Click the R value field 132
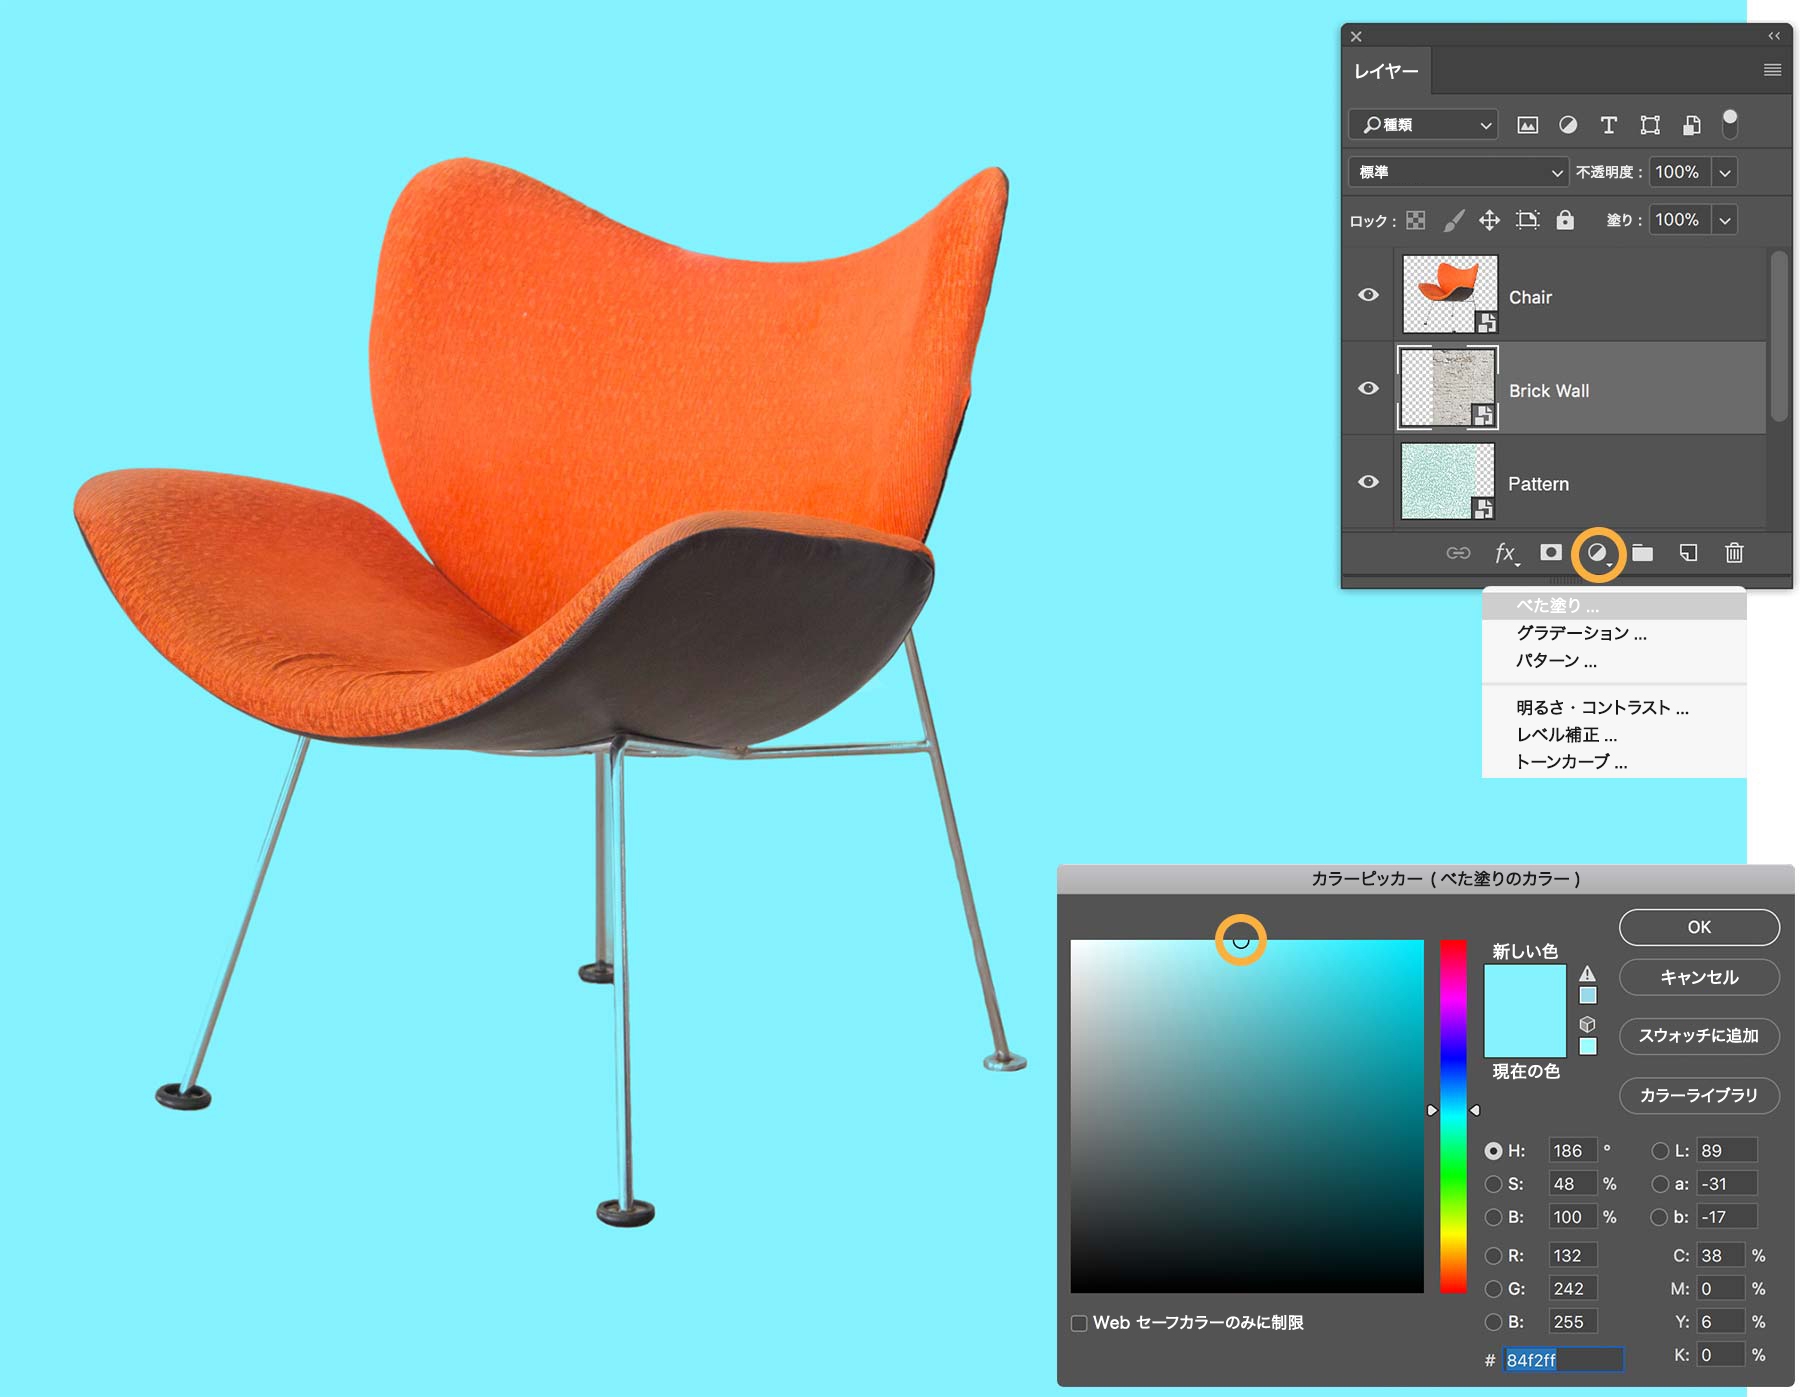Viewport: 1800px width, 1397px height. 1573,1256
